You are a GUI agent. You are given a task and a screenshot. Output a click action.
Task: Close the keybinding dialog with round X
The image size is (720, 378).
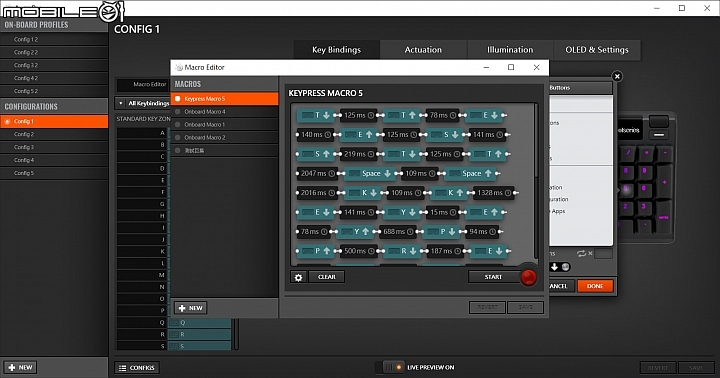[617, 76]
